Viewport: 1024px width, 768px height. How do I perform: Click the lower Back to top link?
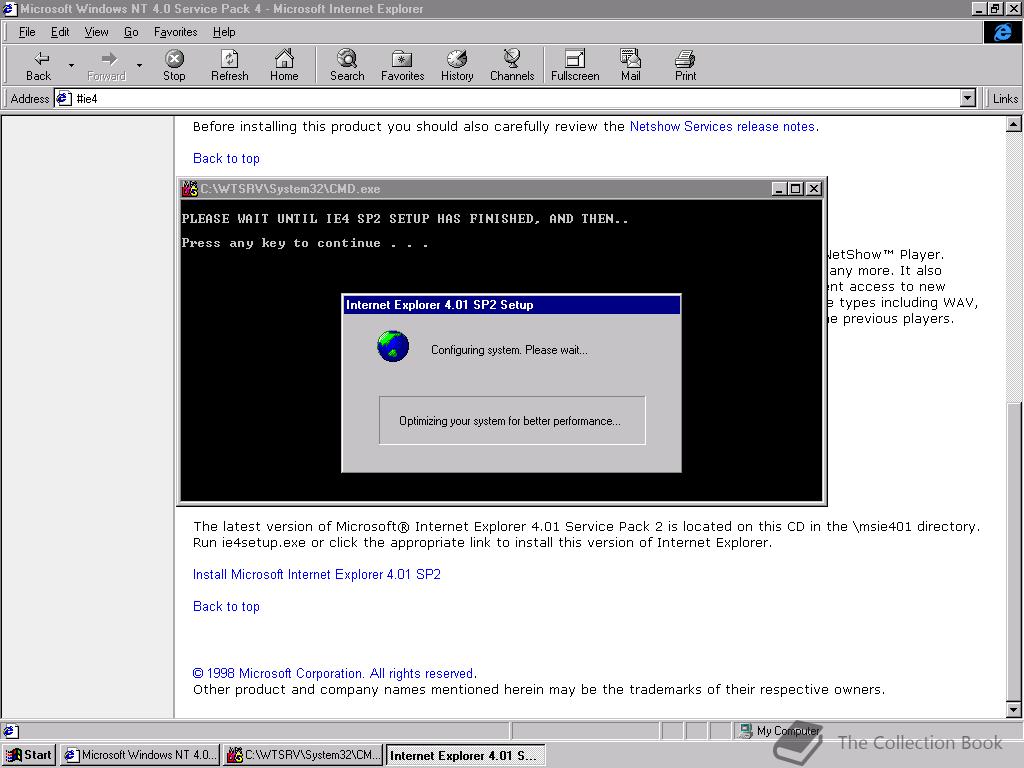(x=226, y=607)
